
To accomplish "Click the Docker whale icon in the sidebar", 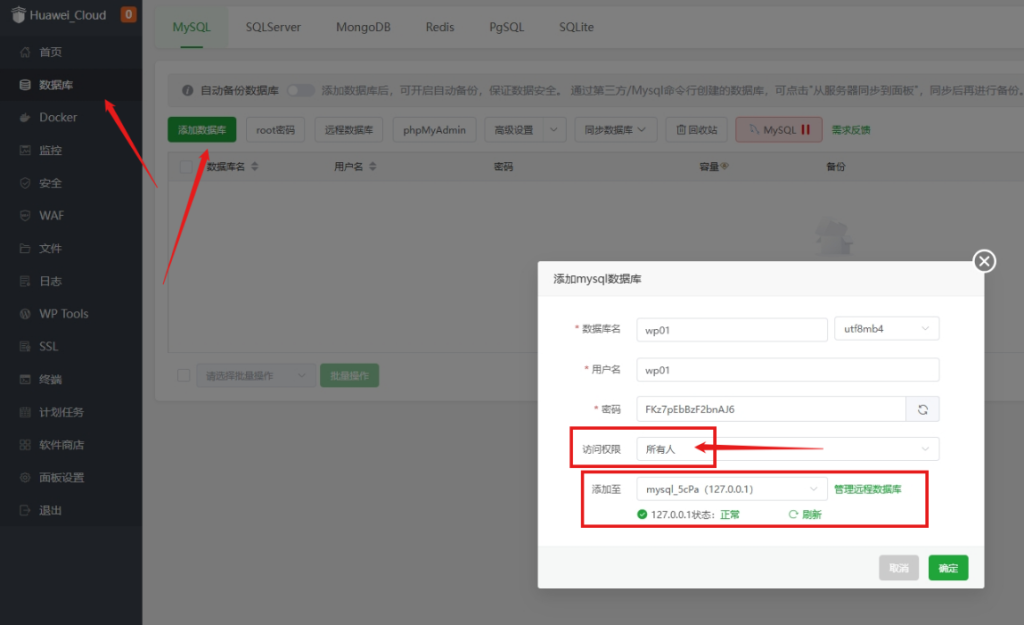I will pos(25,118).
